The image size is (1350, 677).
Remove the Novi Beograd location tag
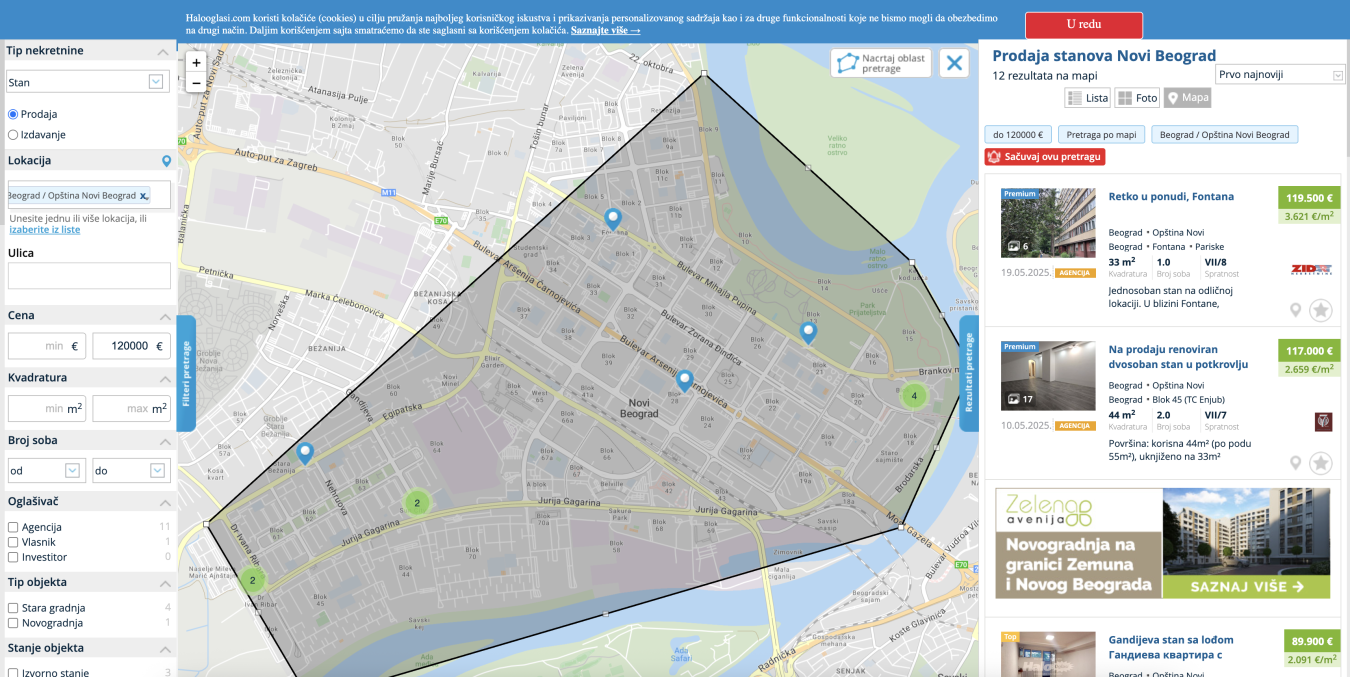pyautogui.click(x=144, y=196)
